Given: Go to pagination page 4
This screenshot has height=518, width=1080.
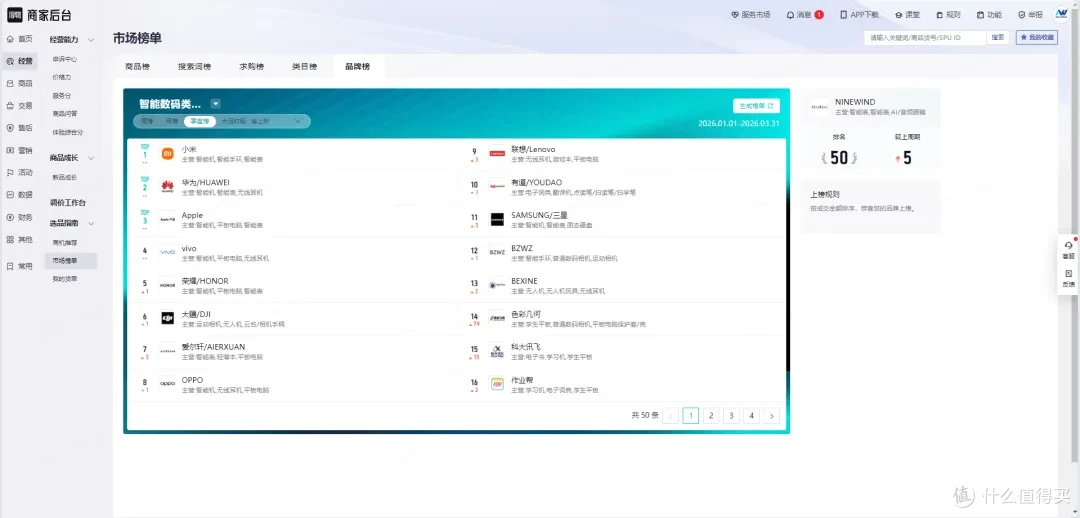Looking at the screenshot, I should [x=751, y=415].
